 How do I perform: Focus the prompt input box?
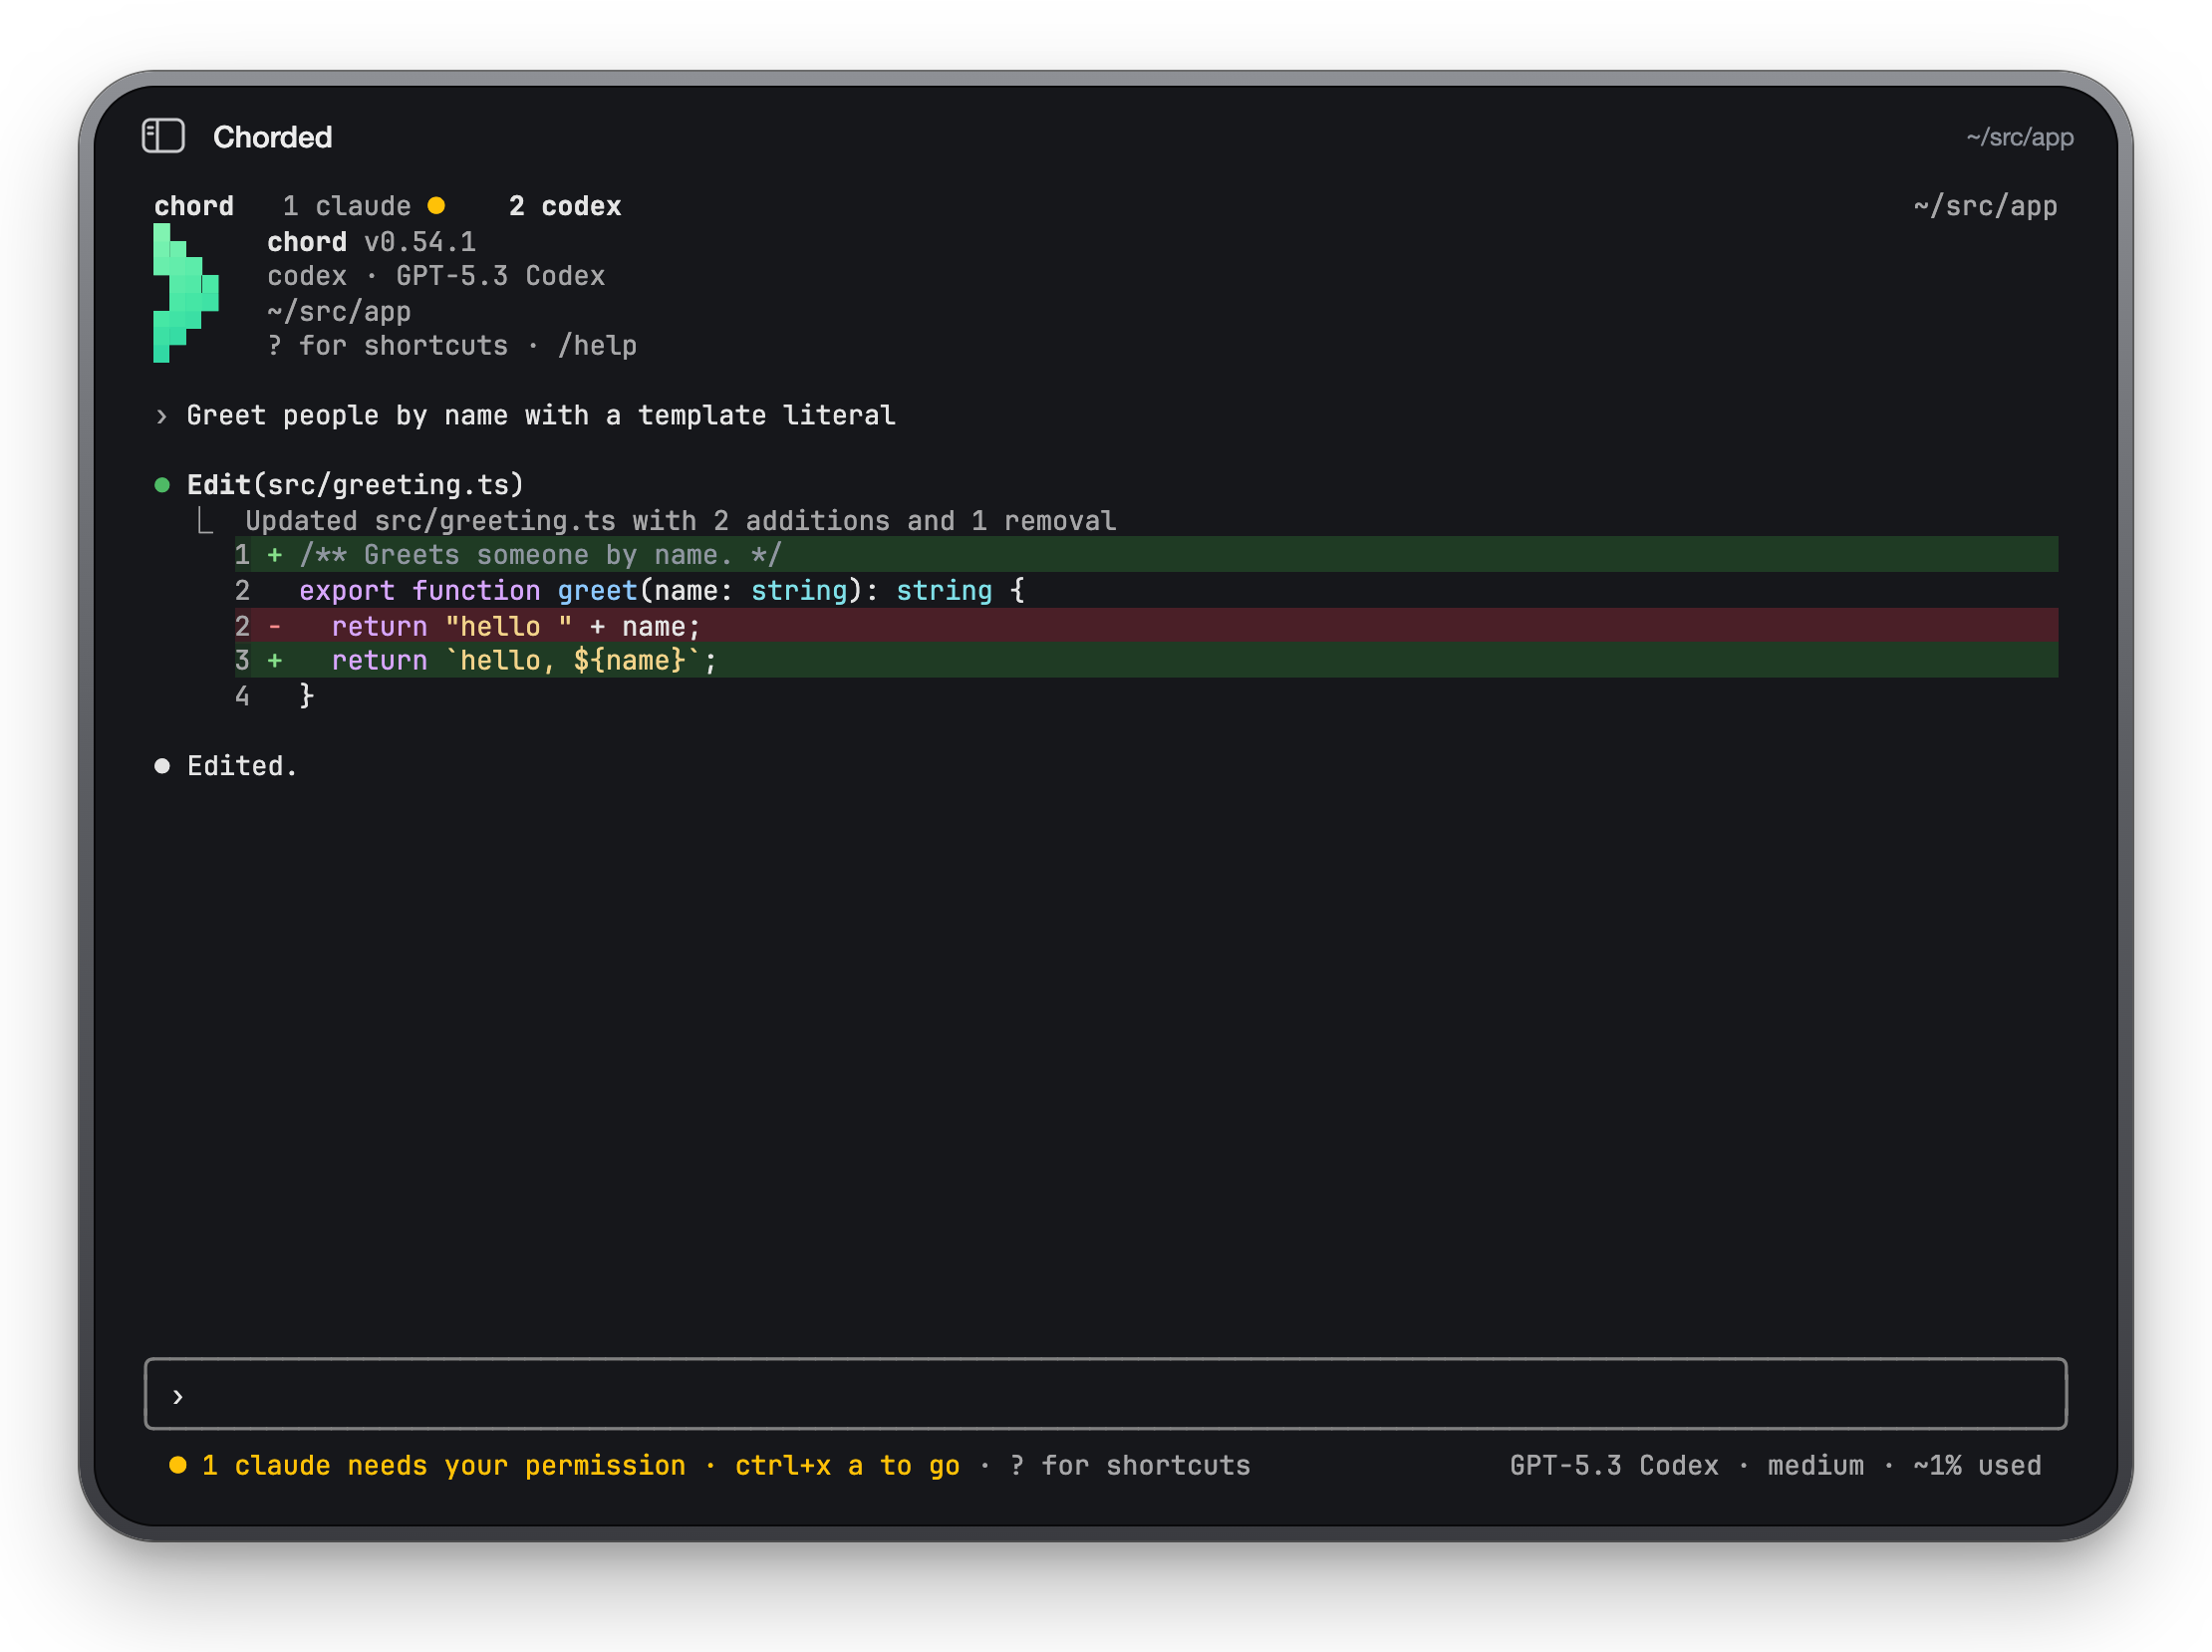[1105, 1394]
